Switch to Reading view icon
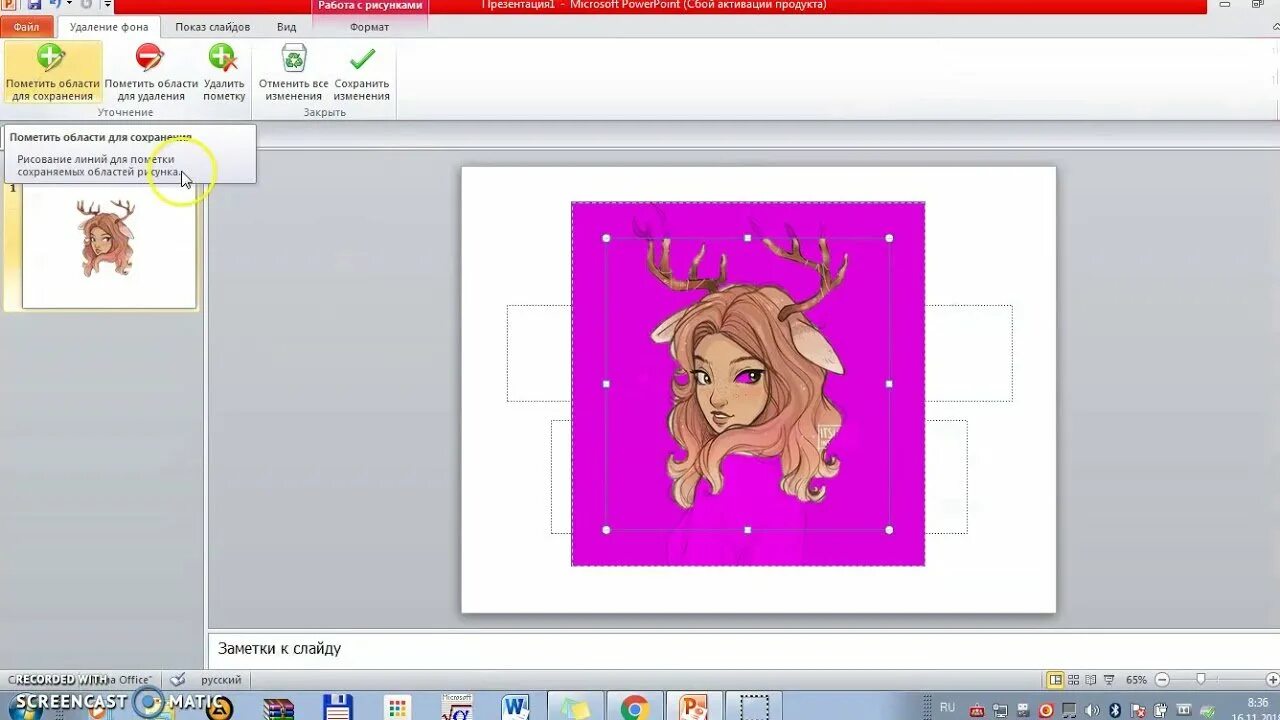This screenshot has height=720, width=1280. pos(1091,680)
